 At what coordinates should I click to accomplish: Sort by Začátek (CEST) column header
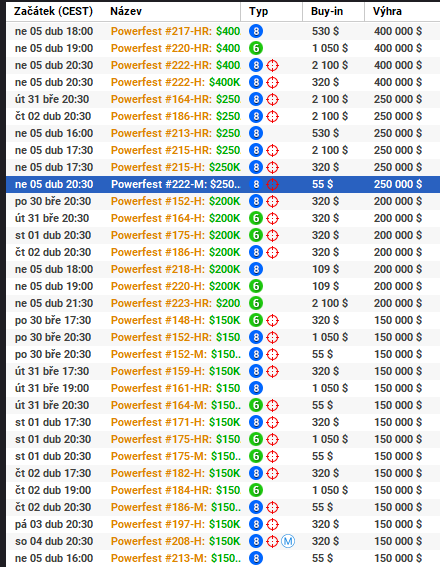[53, 11]
